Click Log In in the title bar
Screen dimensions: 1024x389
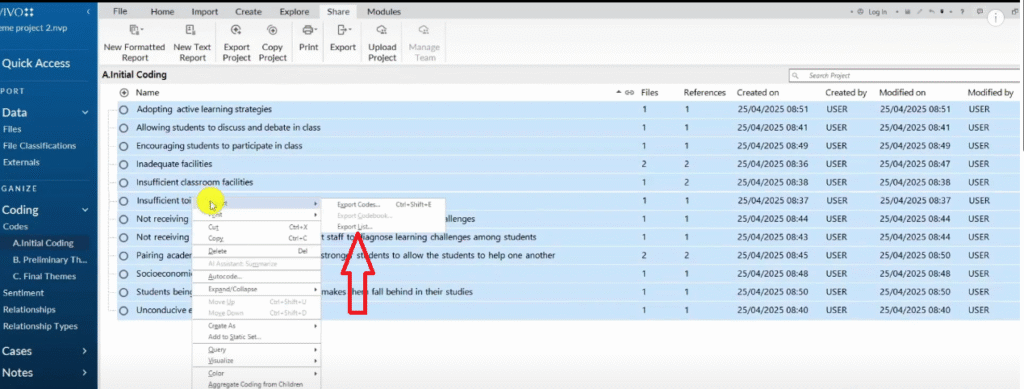pos(878,12)
